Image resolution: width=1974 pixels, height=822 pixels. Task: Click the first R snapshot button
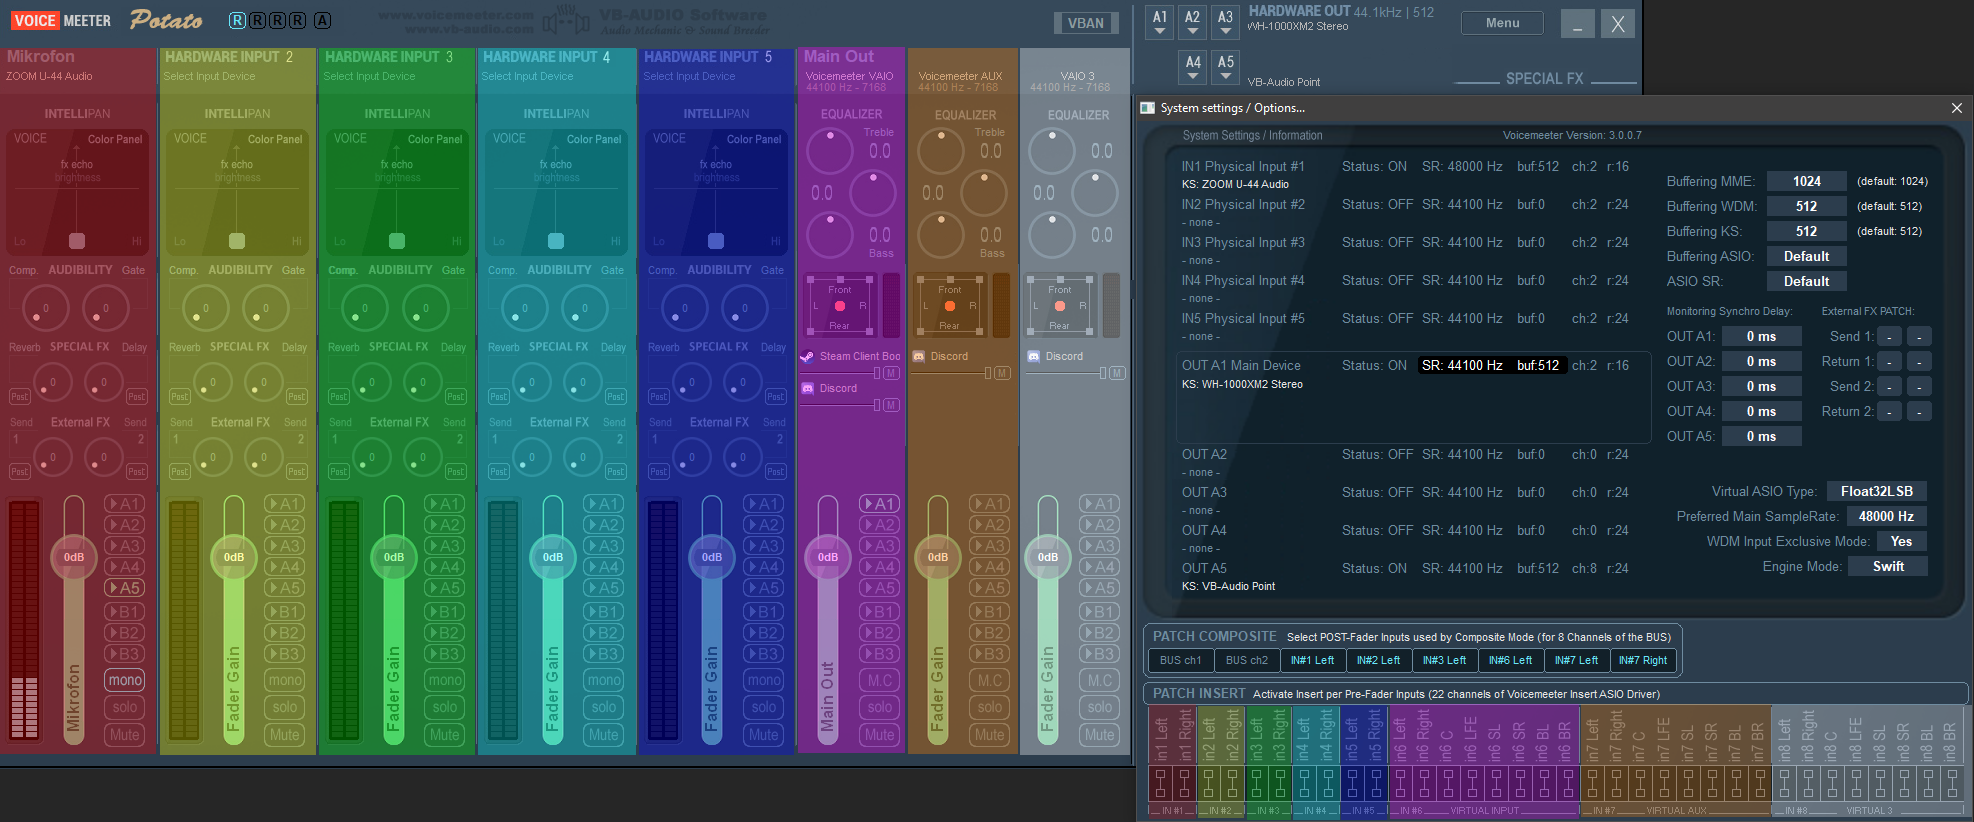point(237,21)
